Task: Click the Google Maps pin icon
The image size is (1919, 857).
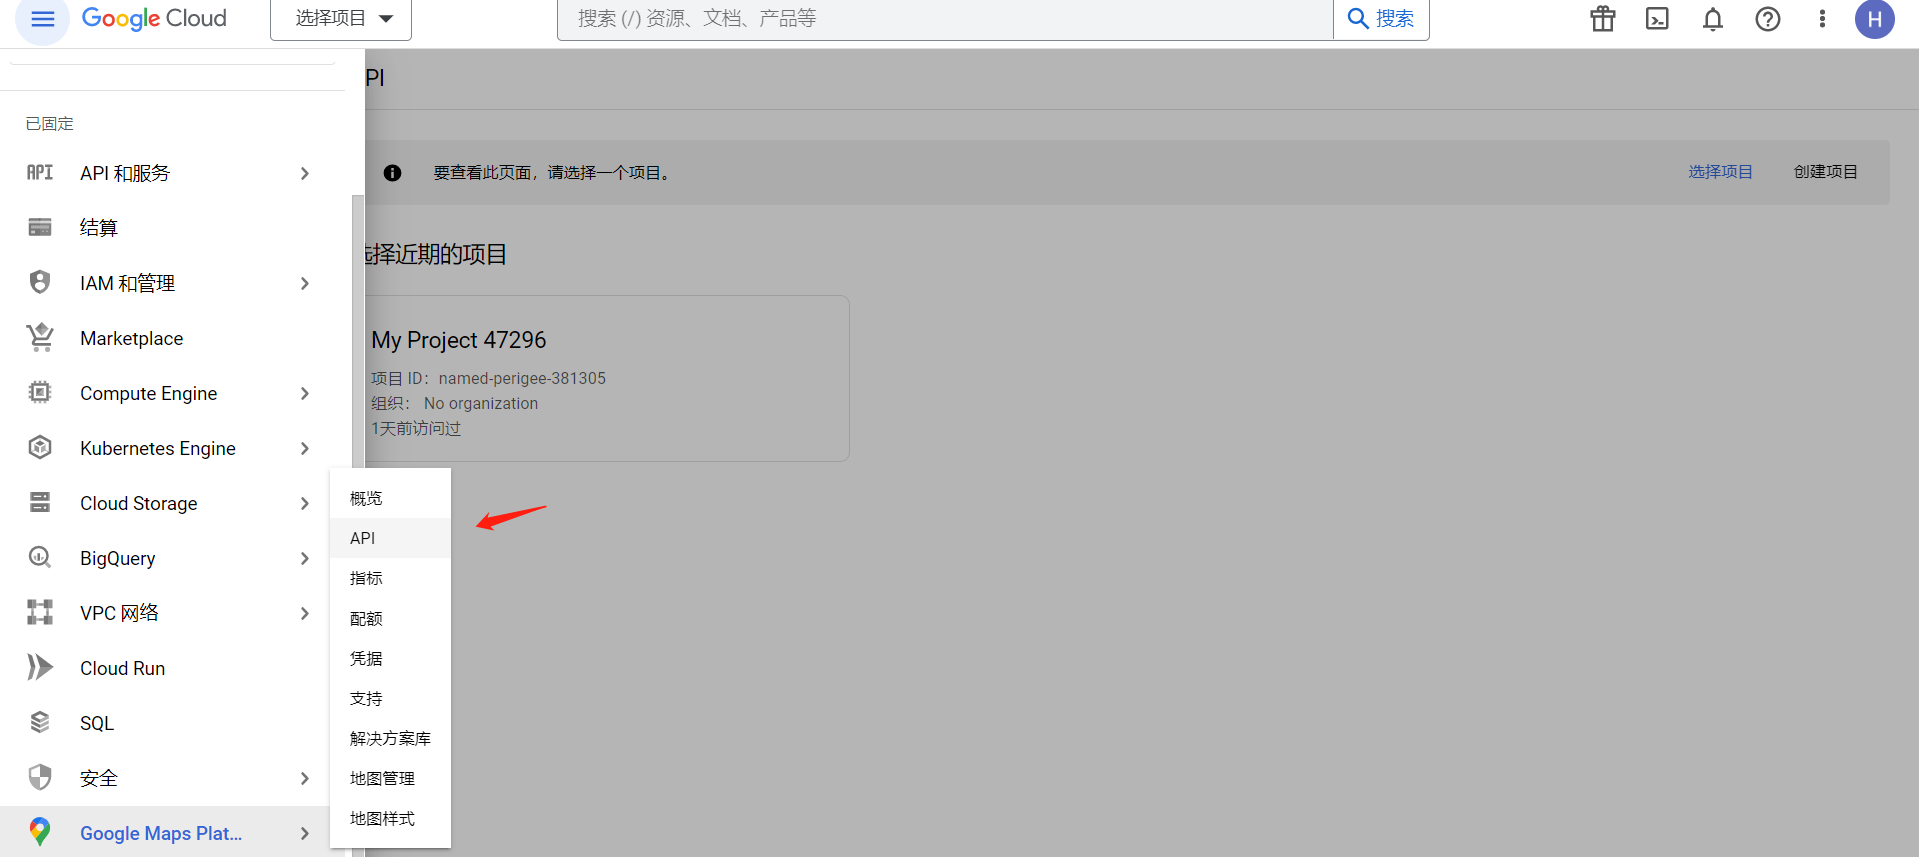Action: [40, 832]
